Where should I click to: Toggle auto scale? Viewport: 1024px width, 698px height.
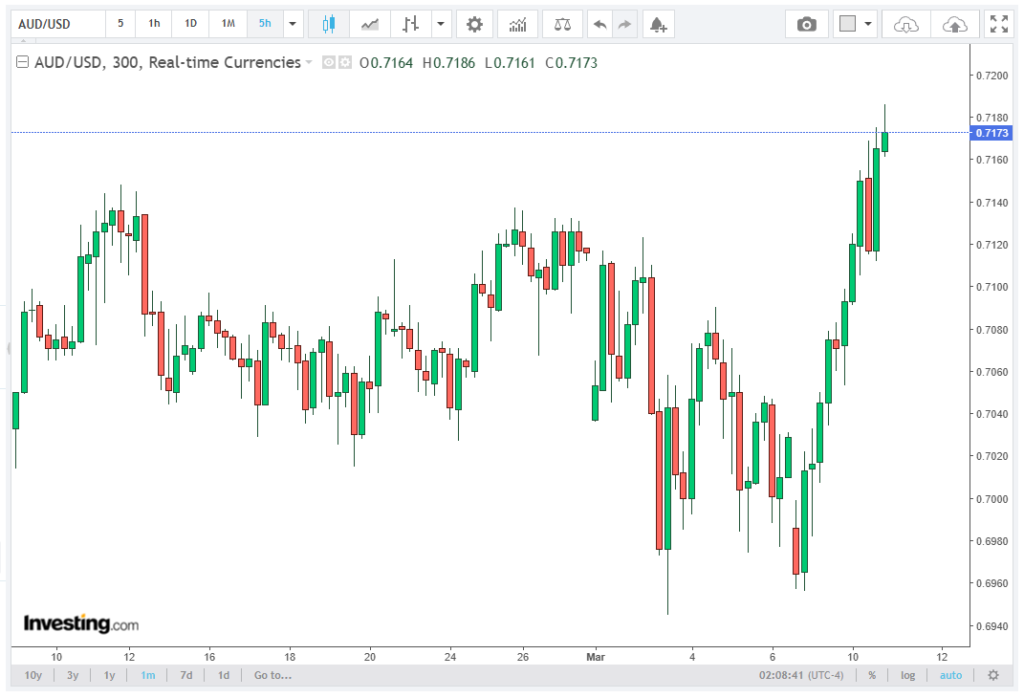click(950, 675)
